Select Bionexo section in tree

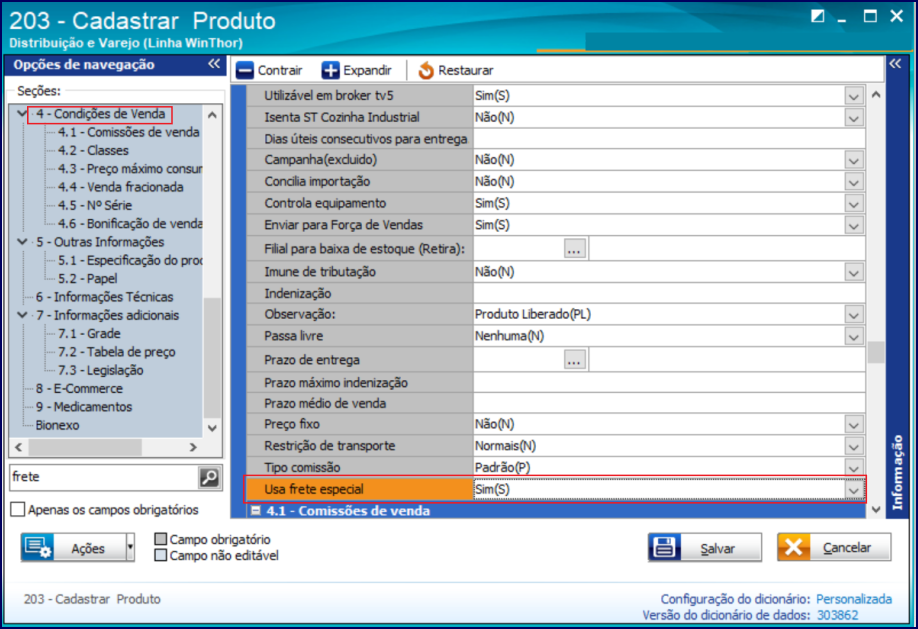(x=57, y=425)
